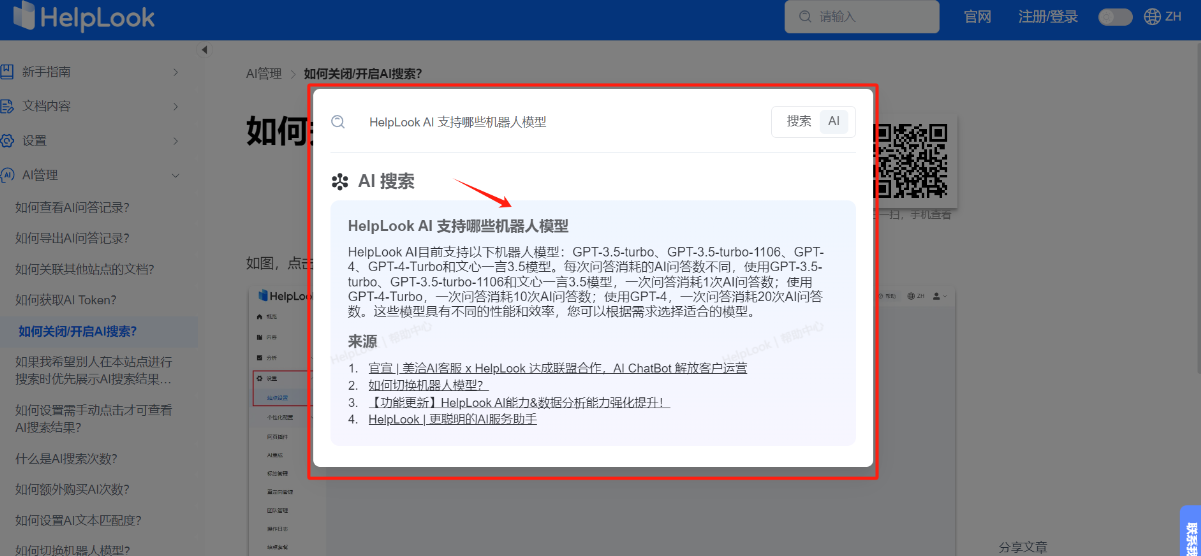Expand the 文档内容 chevron
The width and height of the screenshot is (1201, 556).
click(175, 106)
